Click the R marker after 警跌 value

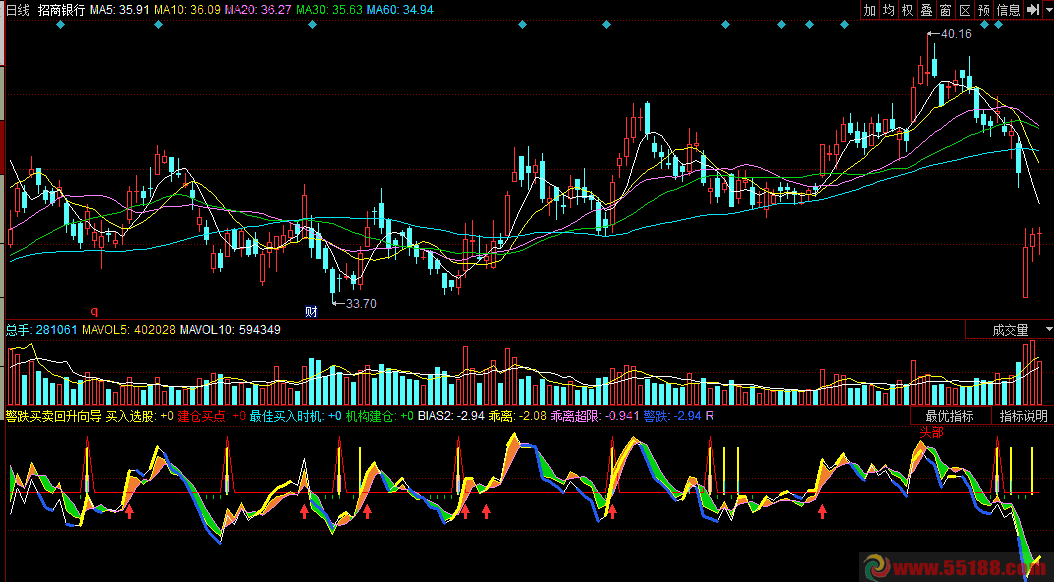point(710,416)
